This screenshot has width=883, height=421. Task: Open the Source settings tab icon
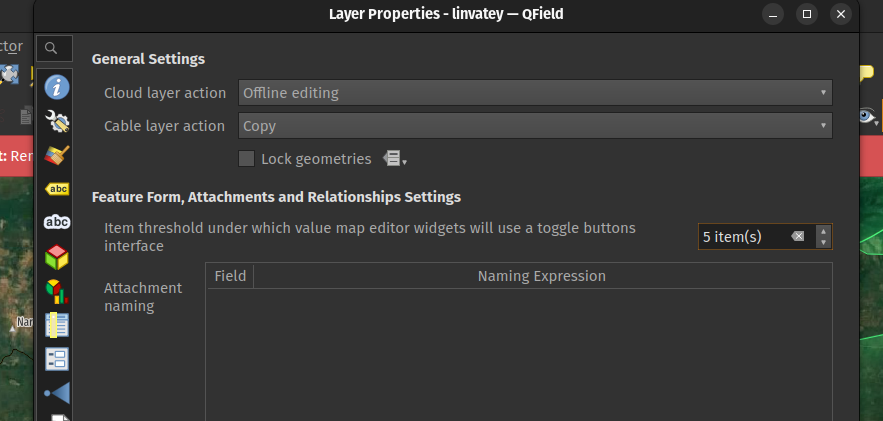click(x=57, y=121)
